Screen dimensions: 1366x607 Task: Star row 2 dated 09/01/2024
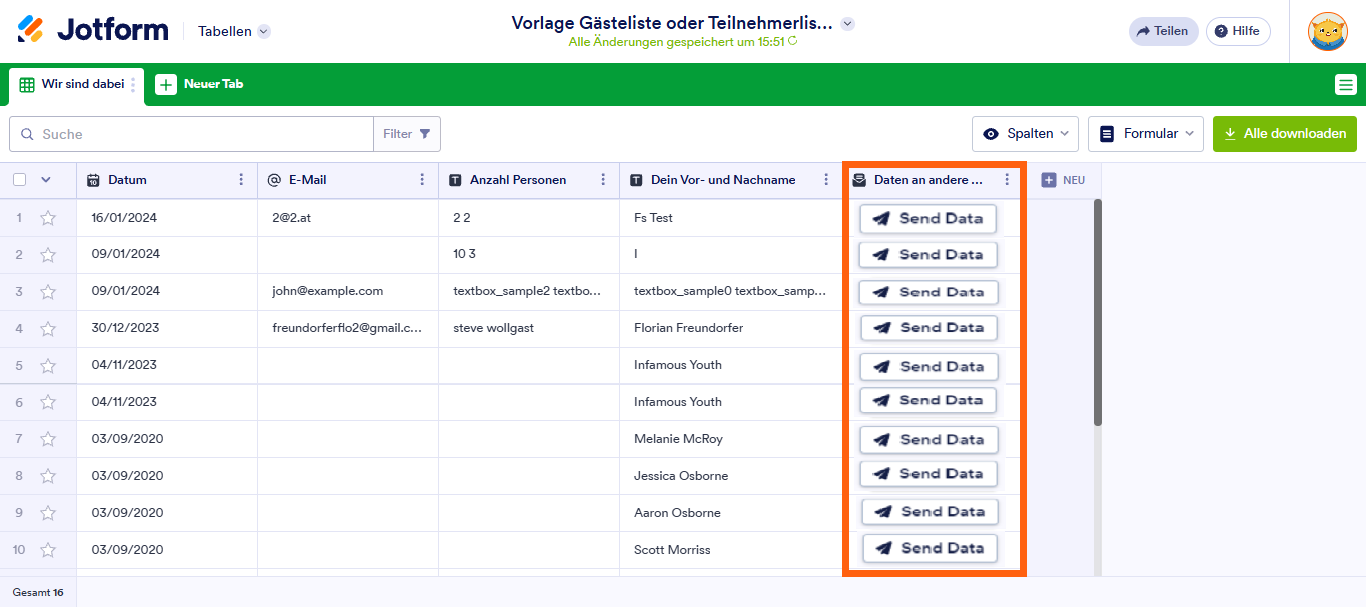click(47, 255)
